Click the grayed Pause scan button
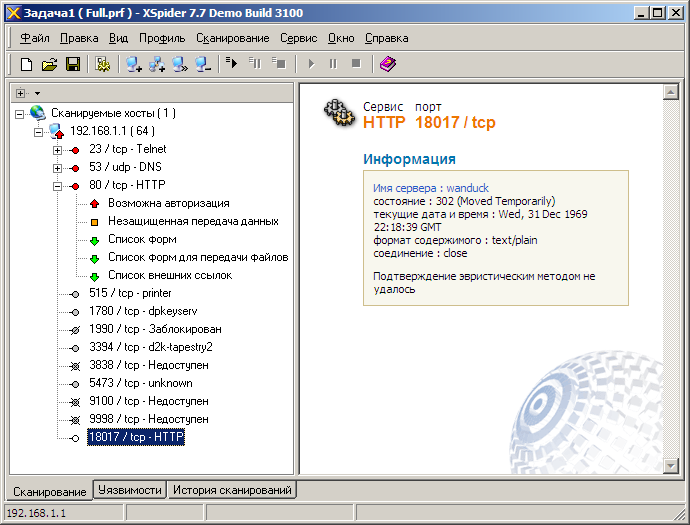 point(333,64)
